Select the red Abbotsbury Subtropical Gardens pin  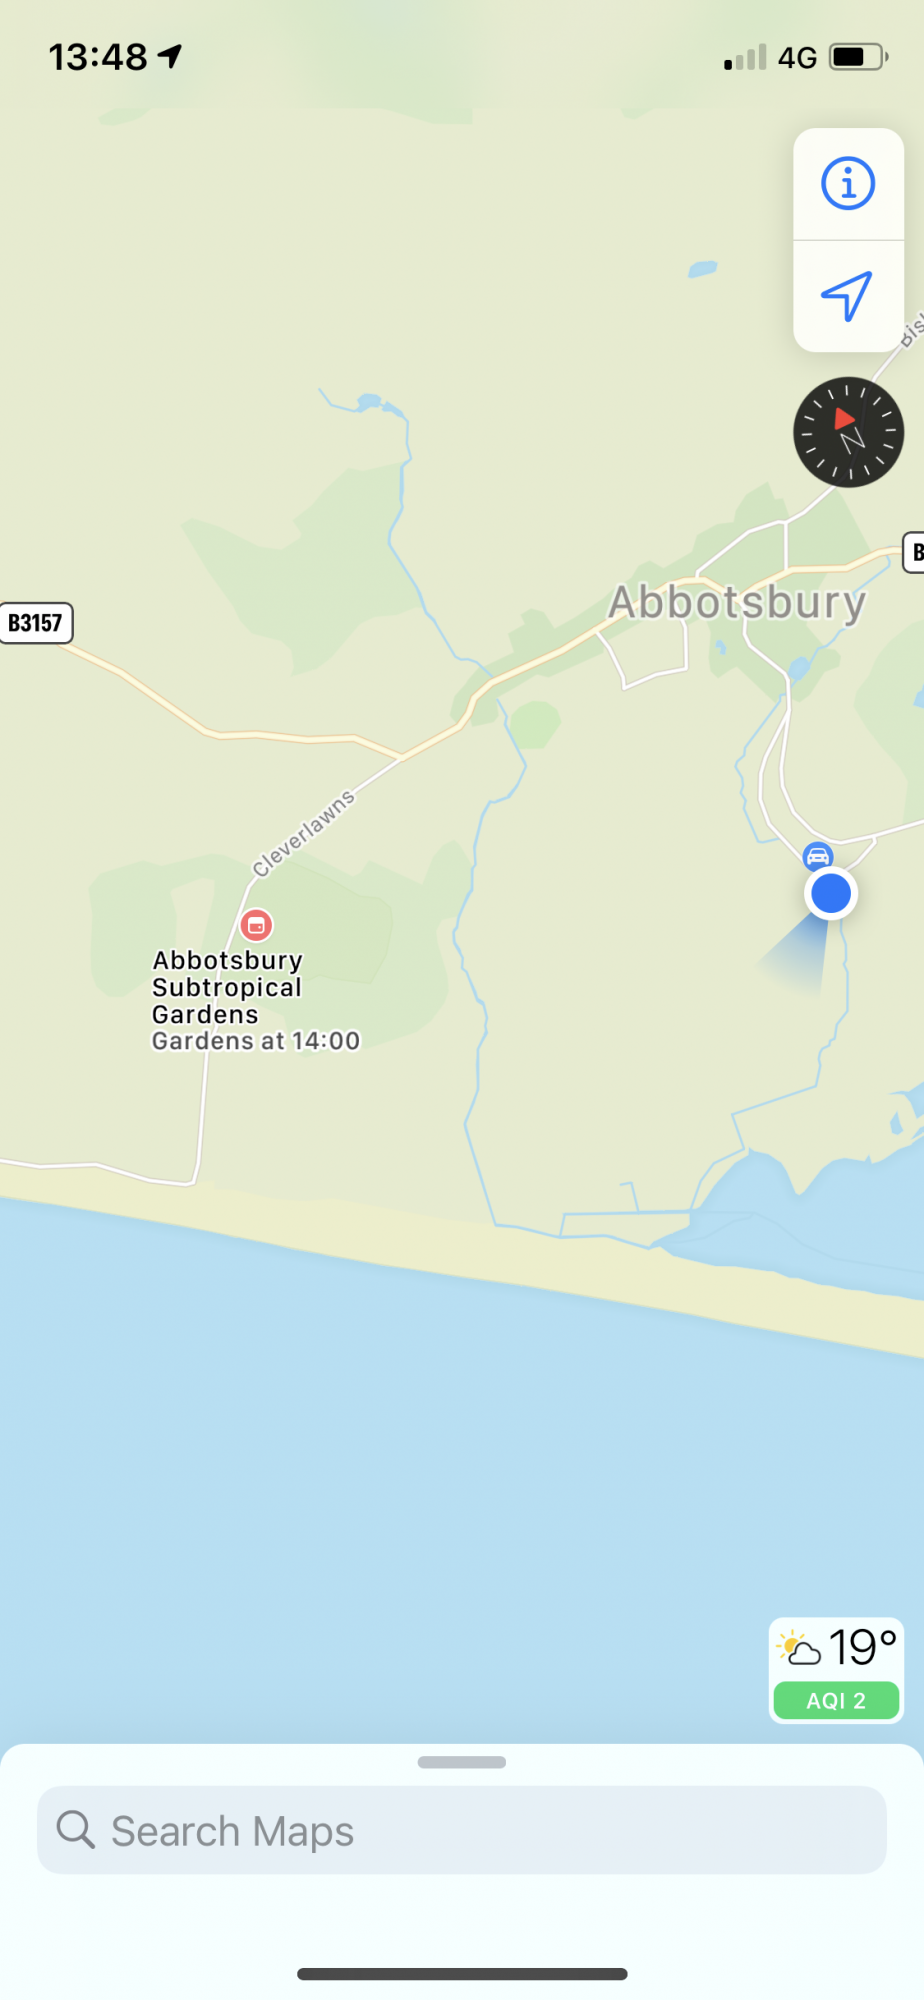[256, 925]
